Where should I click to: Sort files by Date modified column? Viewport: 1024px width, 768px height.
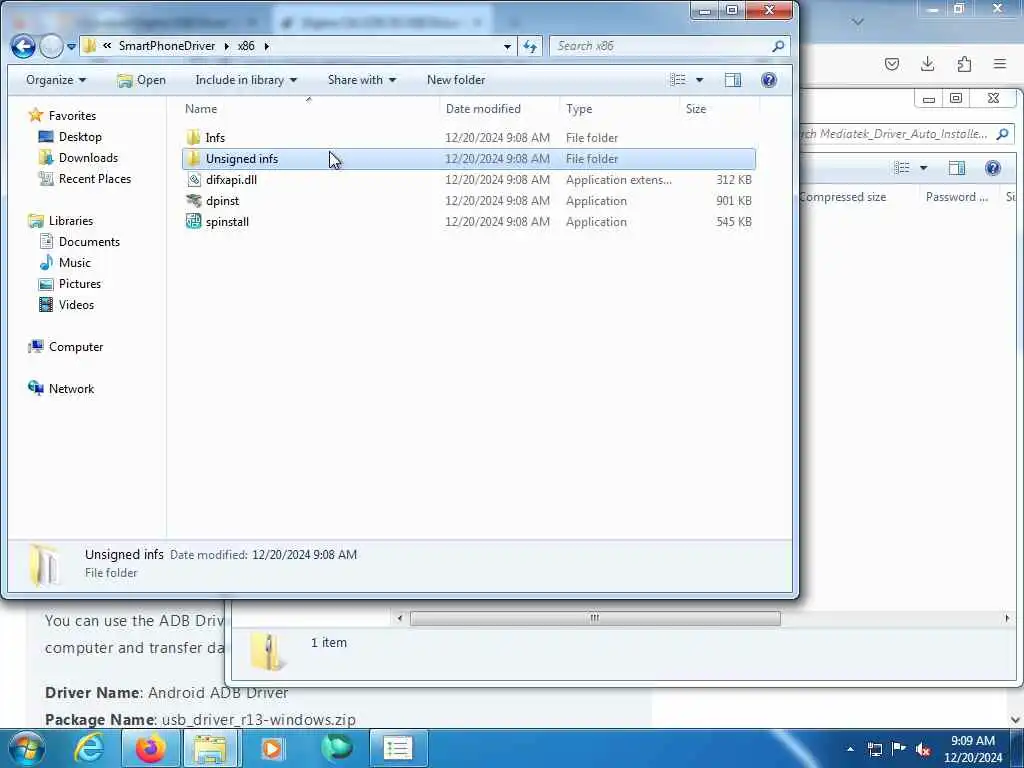[x=500, y=108]
